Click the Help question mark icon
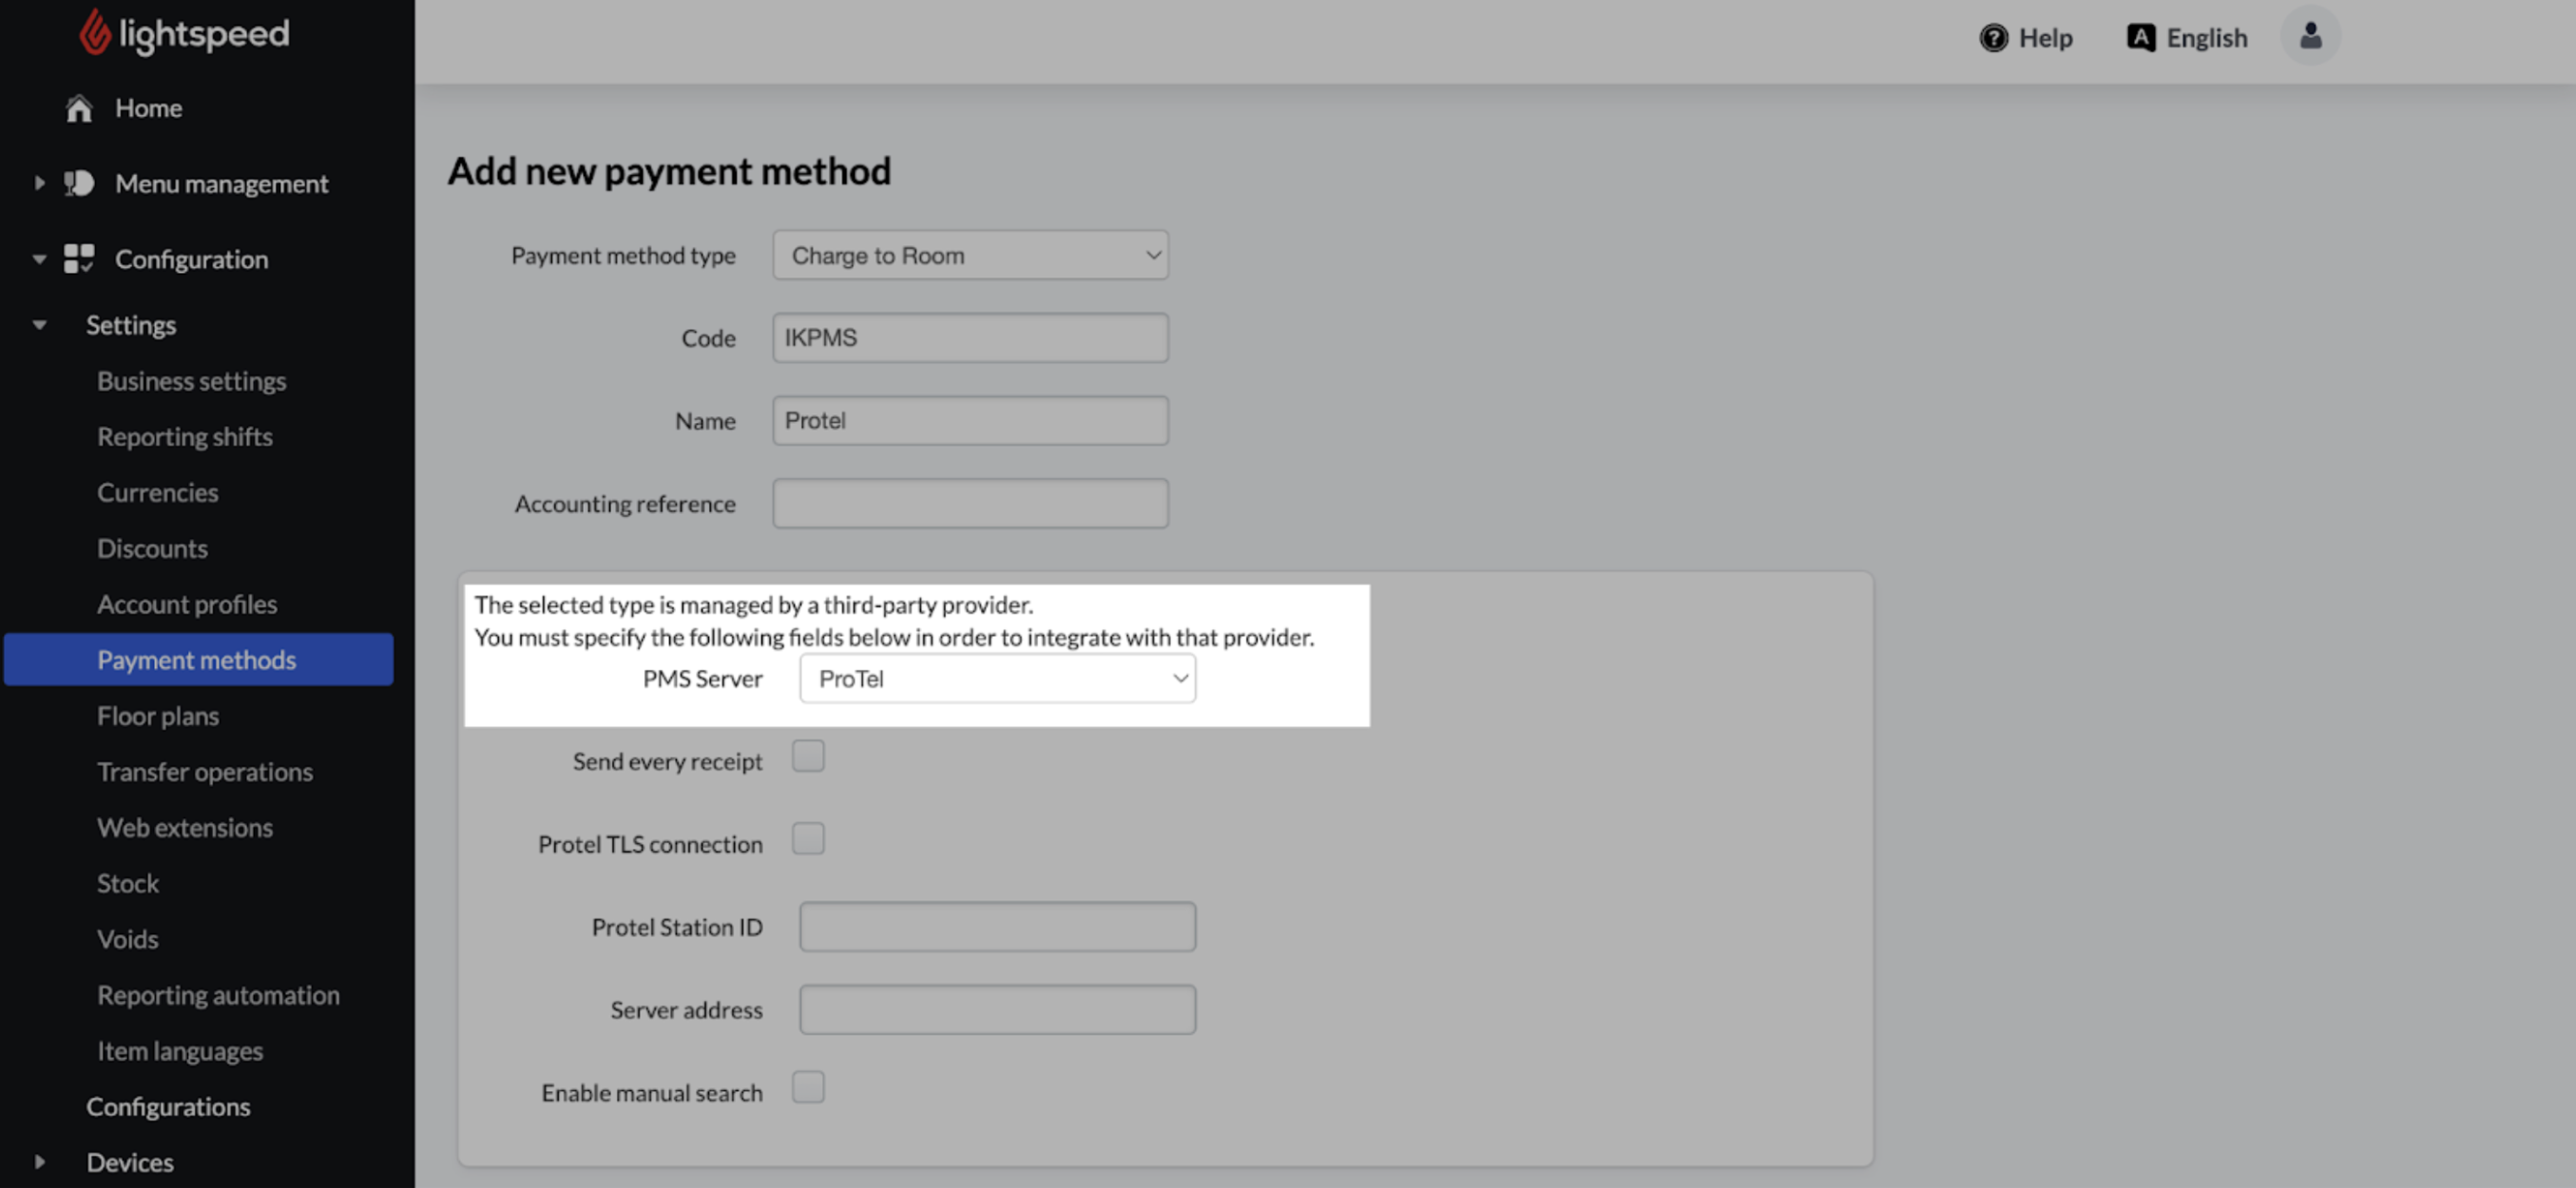This screenshot has height=1188, width=2576. click(x=1993, y=38)
